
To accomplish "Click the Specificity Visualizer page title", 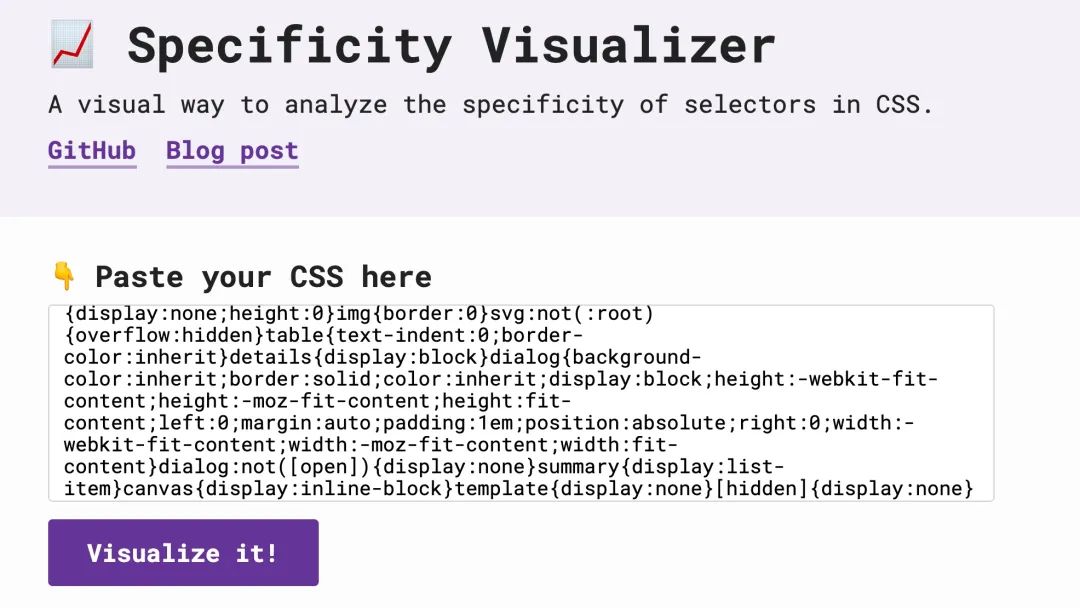I will pos(451,46).
